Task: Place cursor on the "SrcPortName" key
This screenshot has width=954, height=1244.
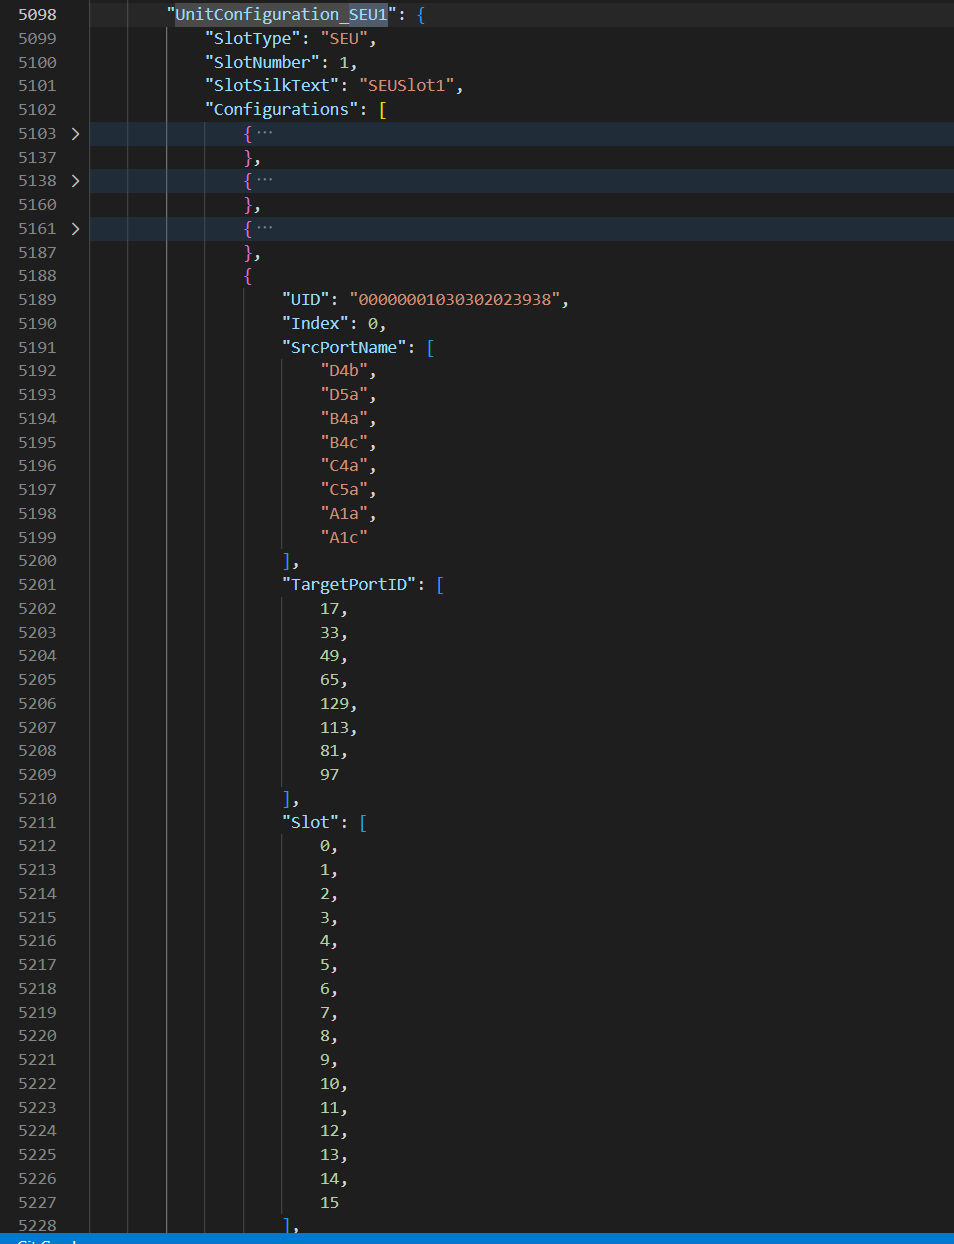Action: point(343,348)
